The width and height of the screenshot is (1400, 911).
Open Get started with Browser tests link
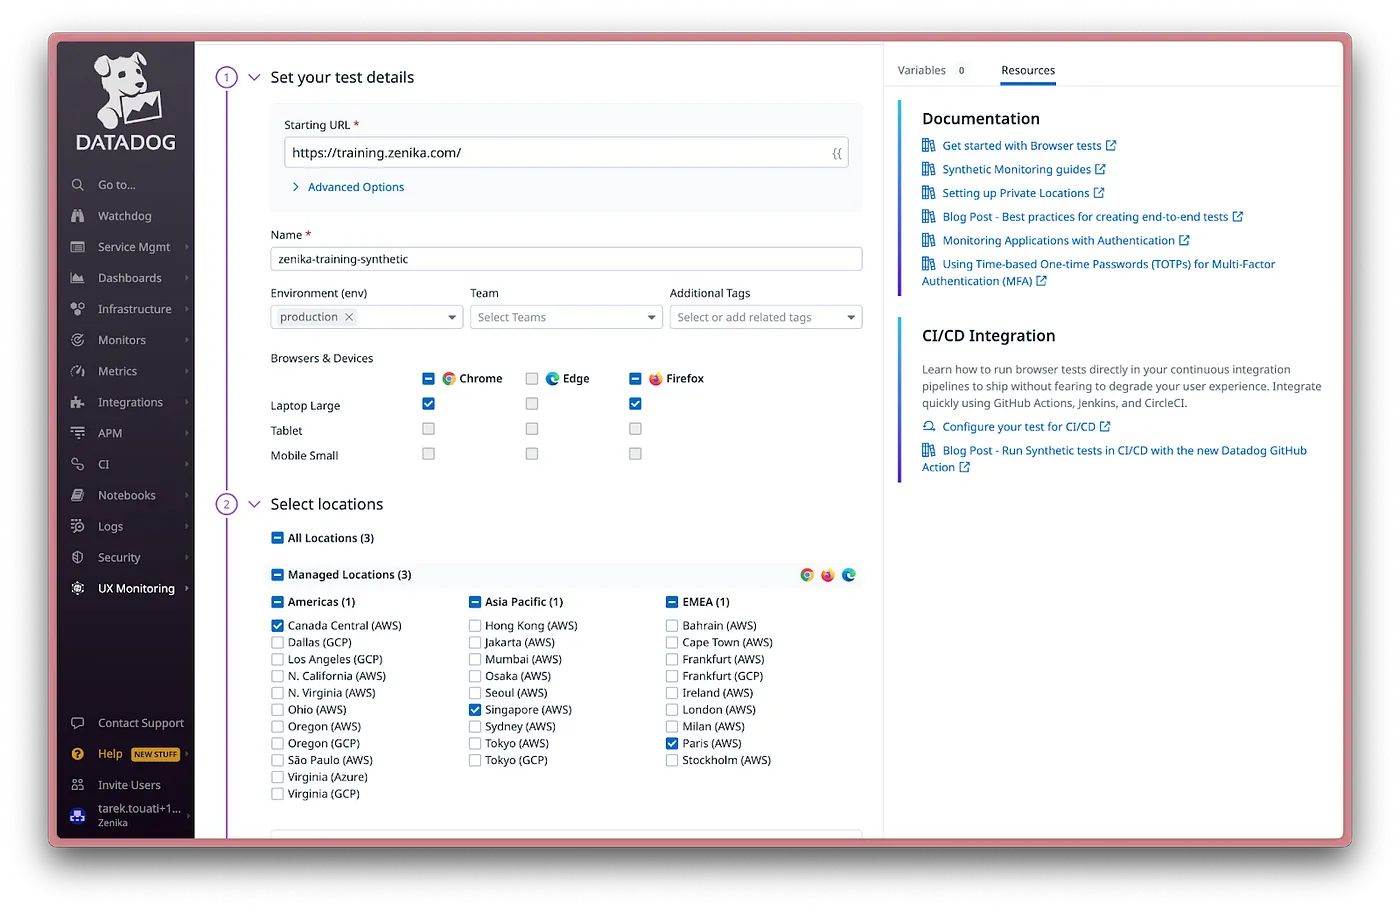click(1021, 146)
